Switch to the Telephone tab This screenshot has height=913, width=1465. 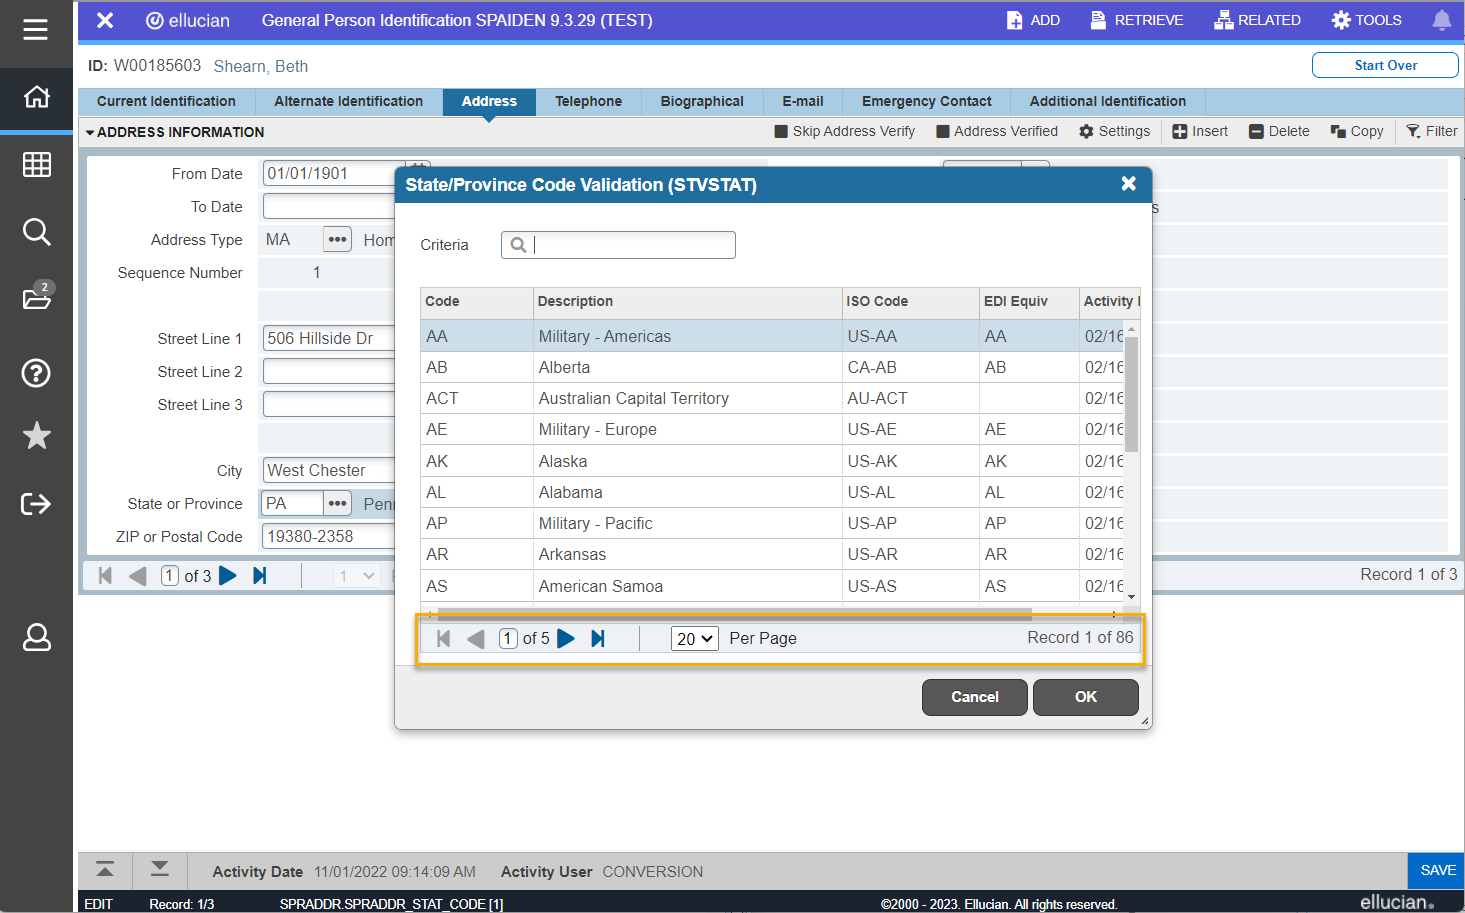(588, 102)
